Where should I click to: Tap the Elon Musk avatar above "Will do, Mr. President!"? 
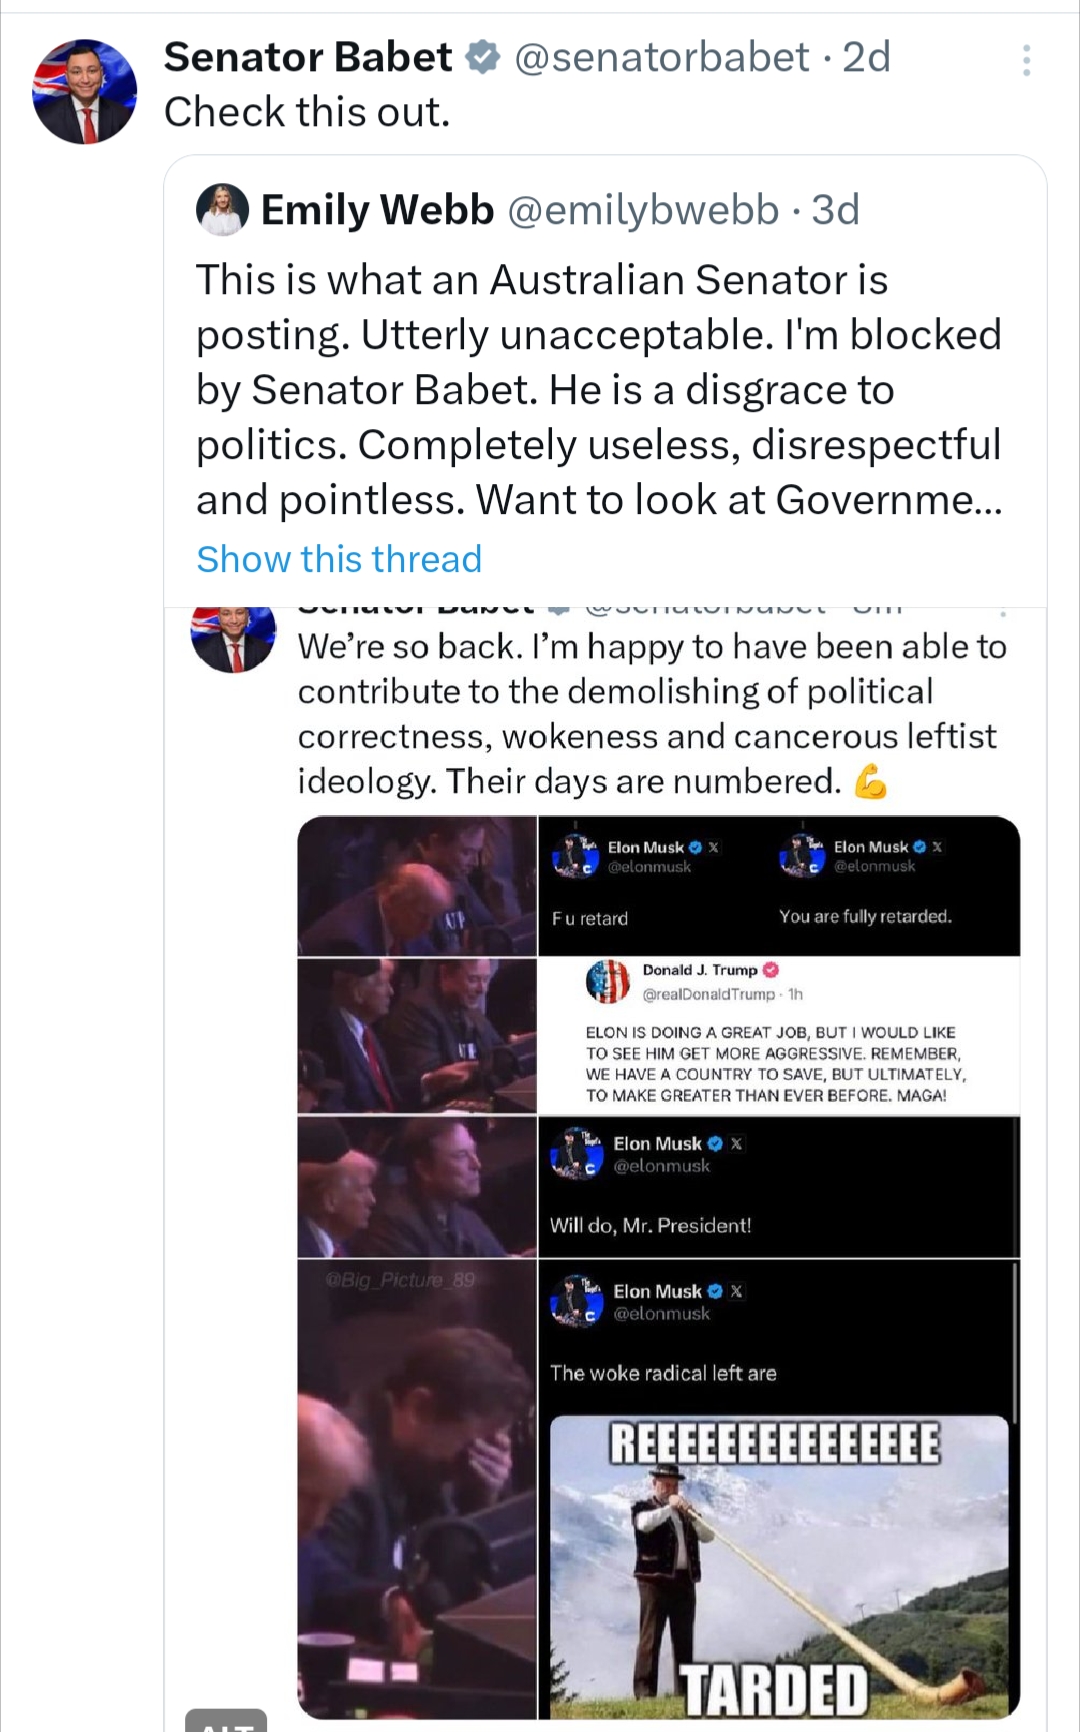click(x=576, y=1153)
